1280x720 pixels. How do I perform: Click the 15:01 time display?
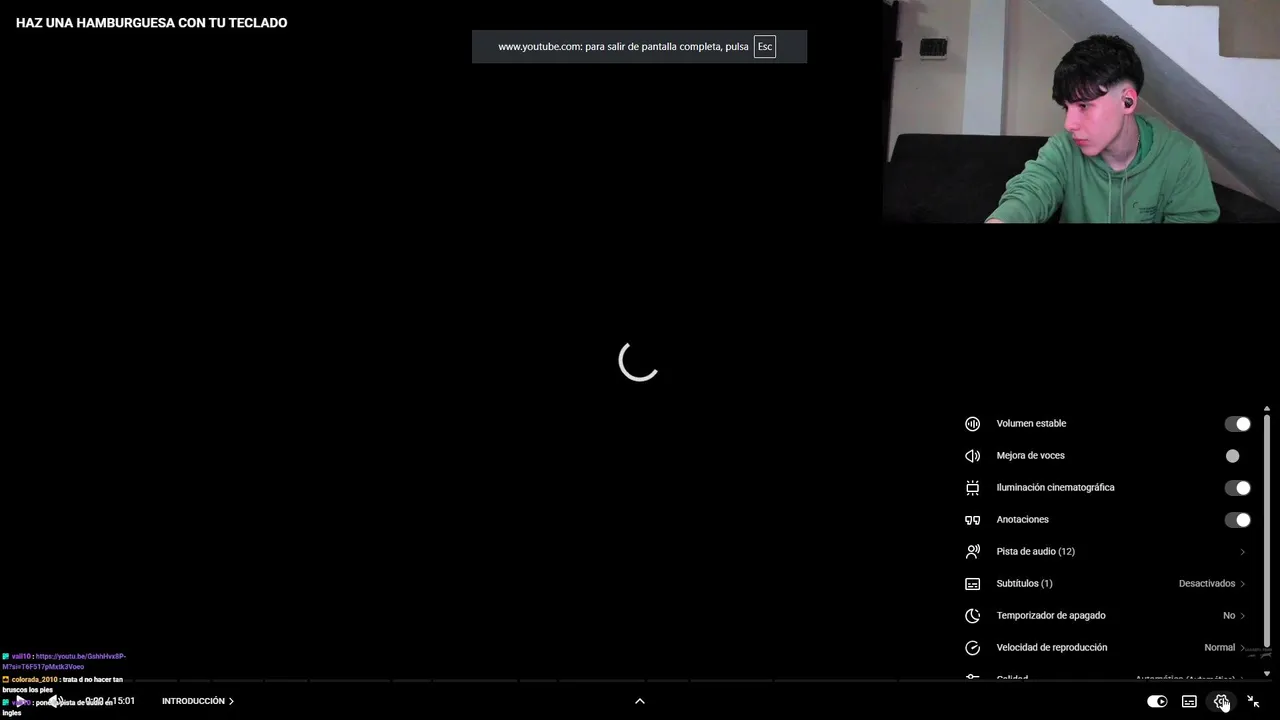coord(122,701)
